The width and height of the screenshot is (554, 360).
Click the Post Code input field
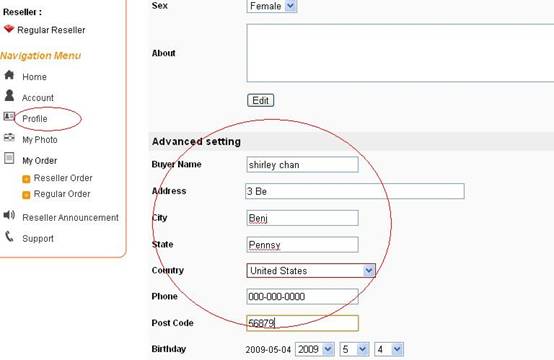pyautogui.click(x=302, y=323)
